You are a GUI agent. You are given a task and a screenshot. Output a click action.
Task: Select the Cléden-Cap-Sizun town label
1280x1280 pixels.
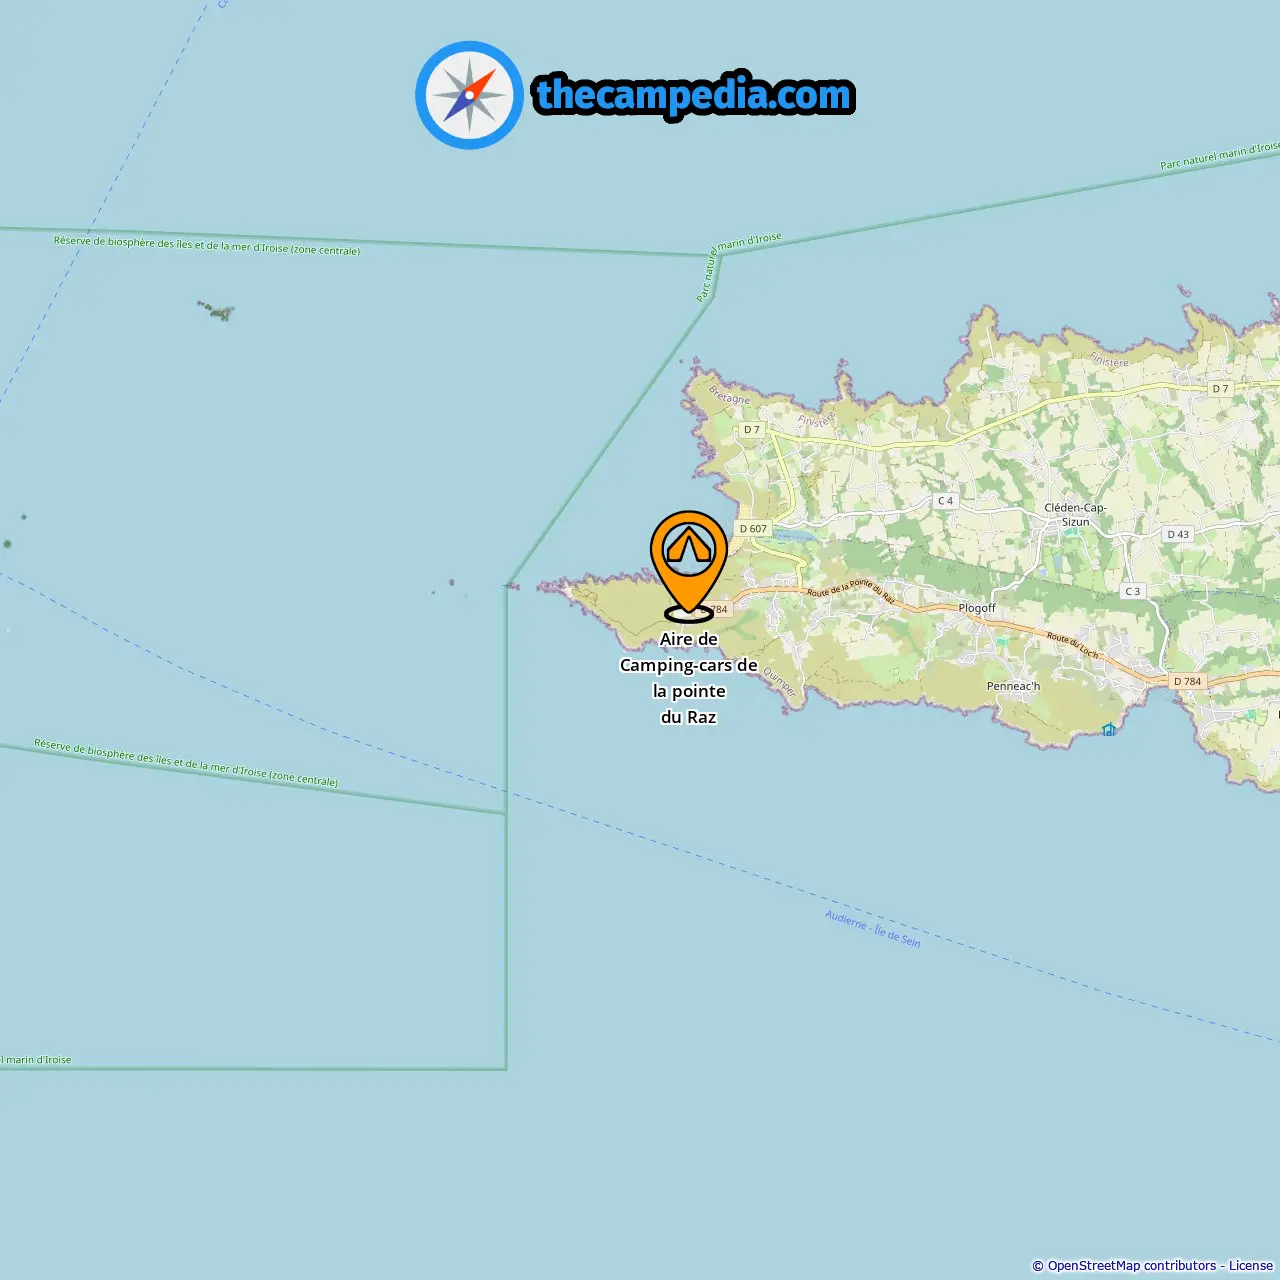pos(1075,514)
